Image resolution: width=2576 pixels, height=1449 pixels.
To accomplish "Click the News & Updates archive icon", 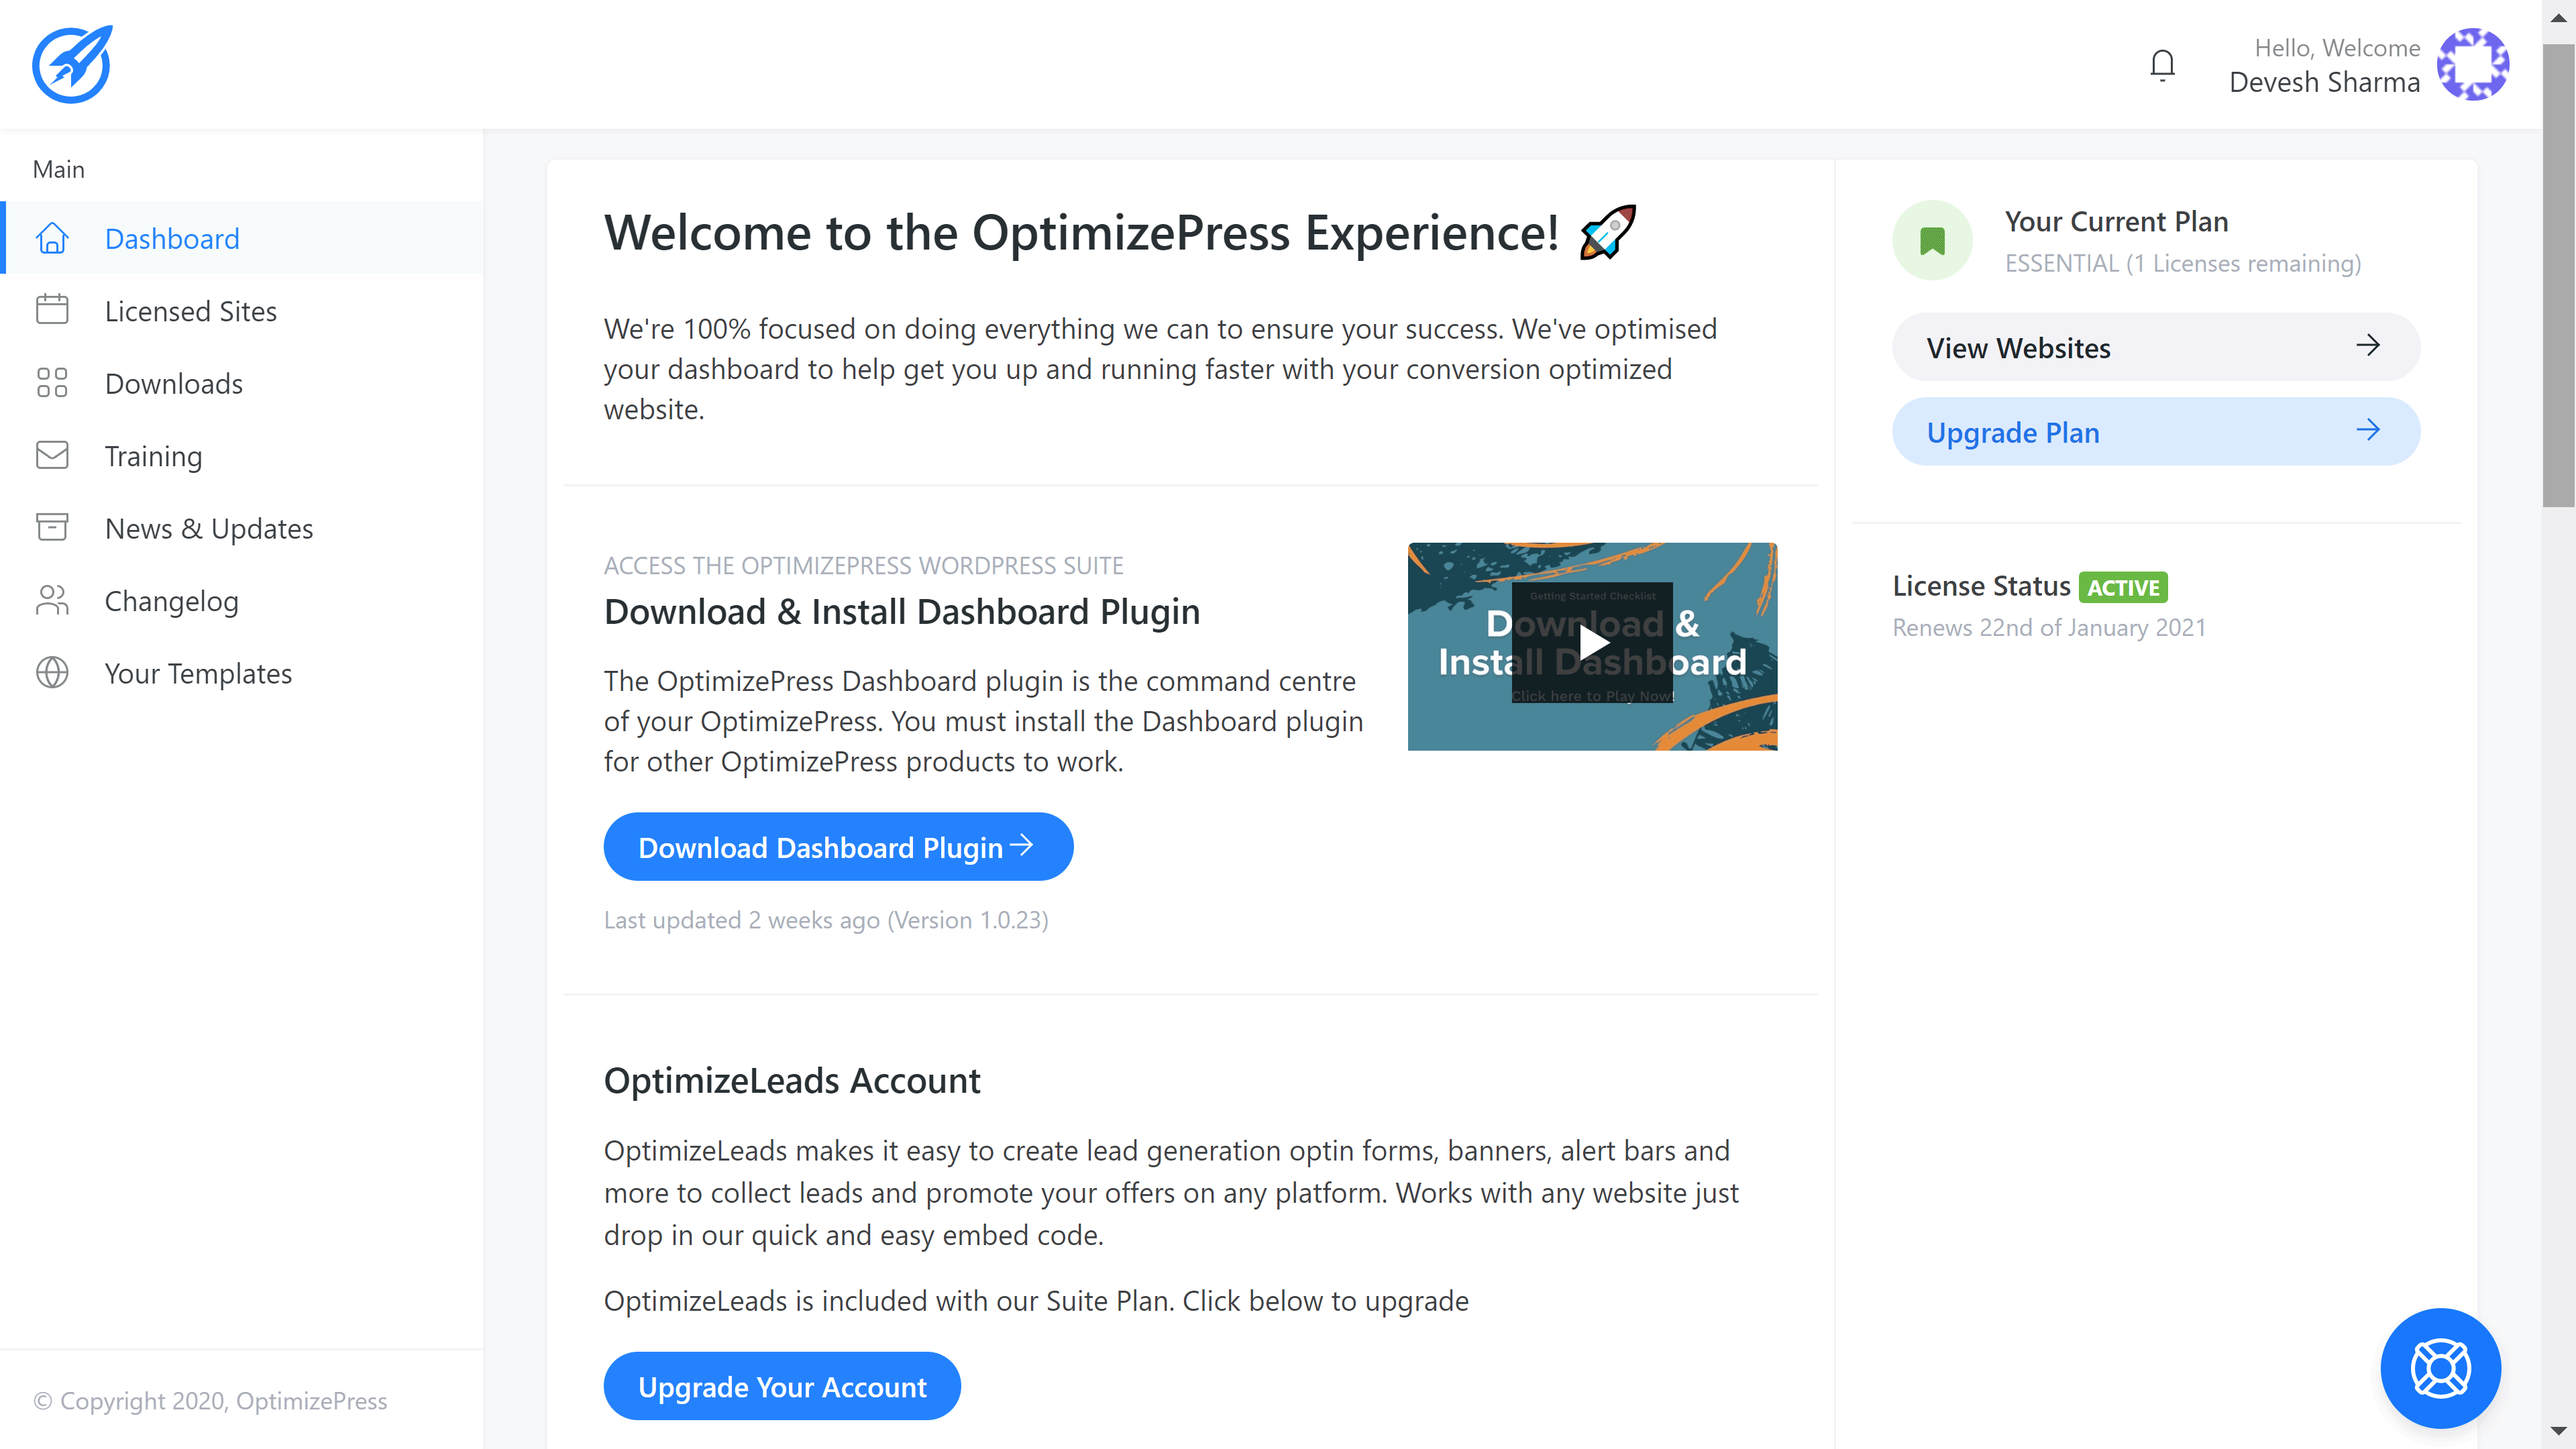I will [52, 527].
